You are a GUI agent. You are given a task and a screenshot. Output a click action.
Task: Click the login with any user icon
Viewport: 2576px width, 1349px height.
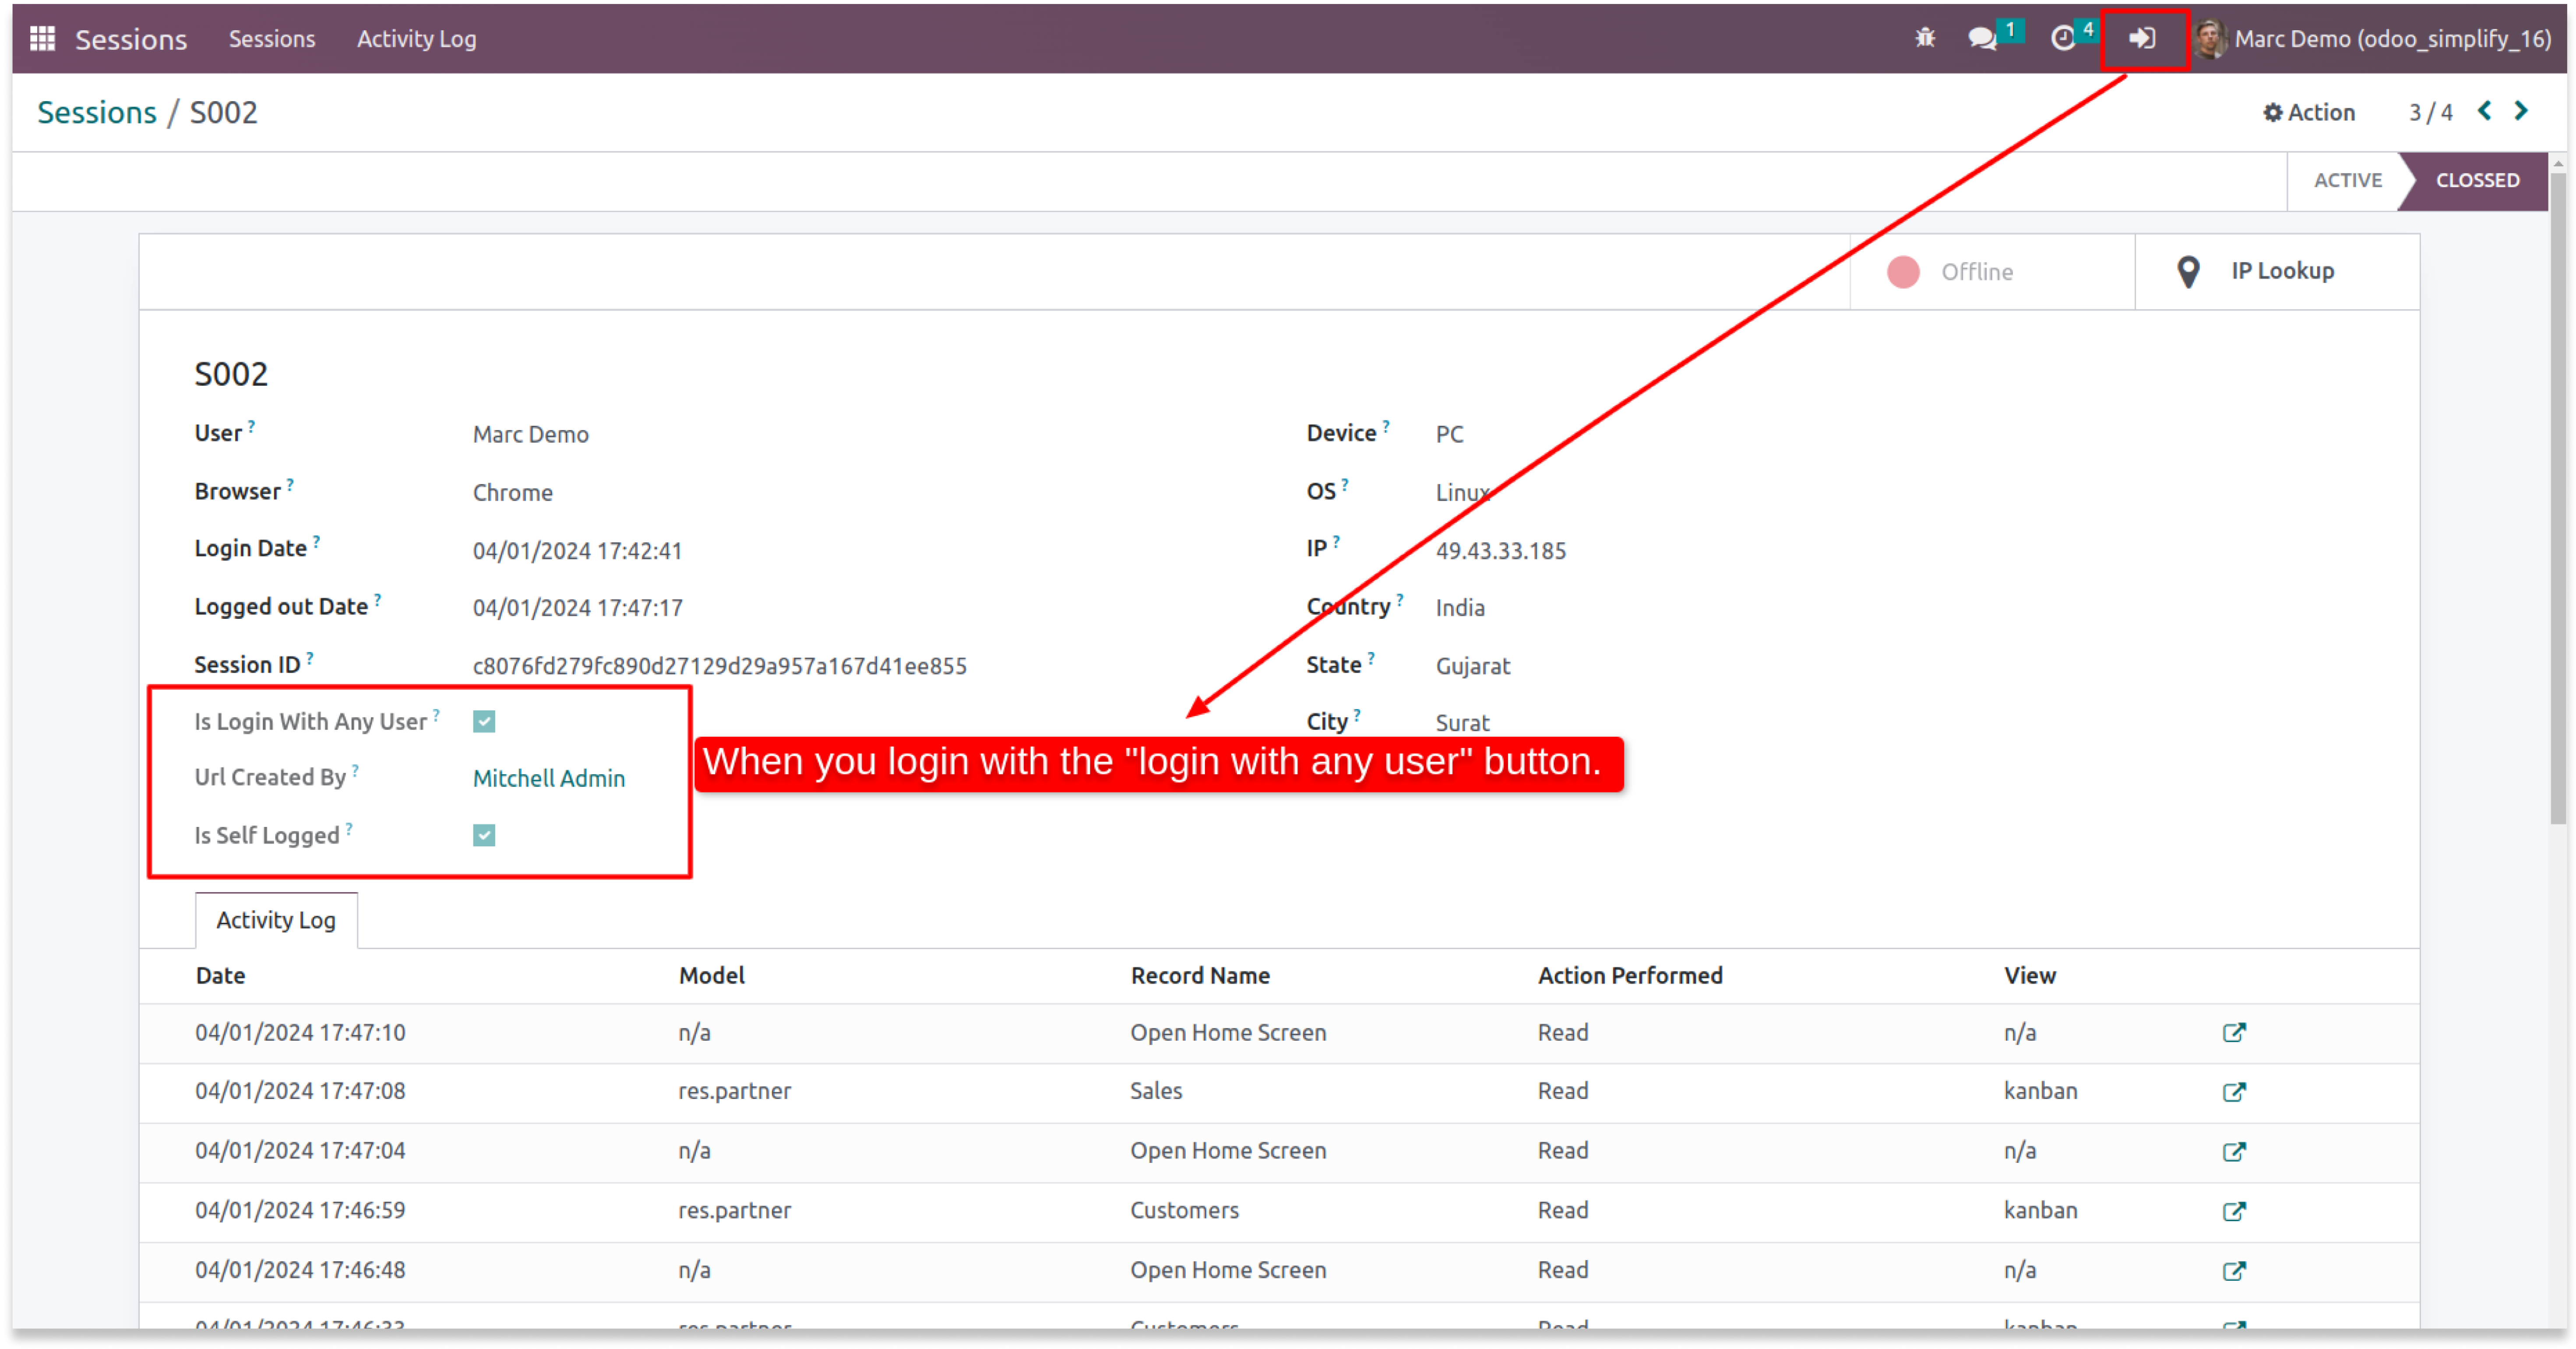[2142, 38]
